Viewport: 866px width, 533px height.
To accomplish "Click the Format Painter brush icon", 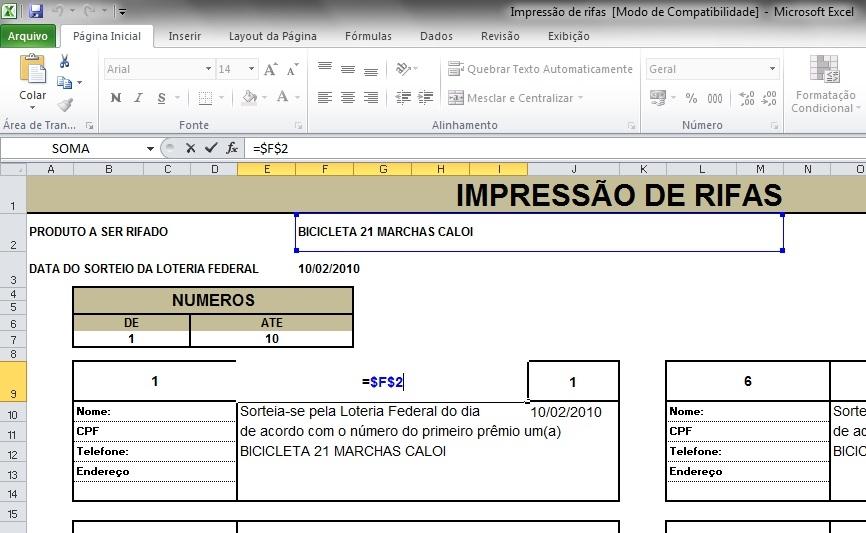I will (x=65, y=105).
